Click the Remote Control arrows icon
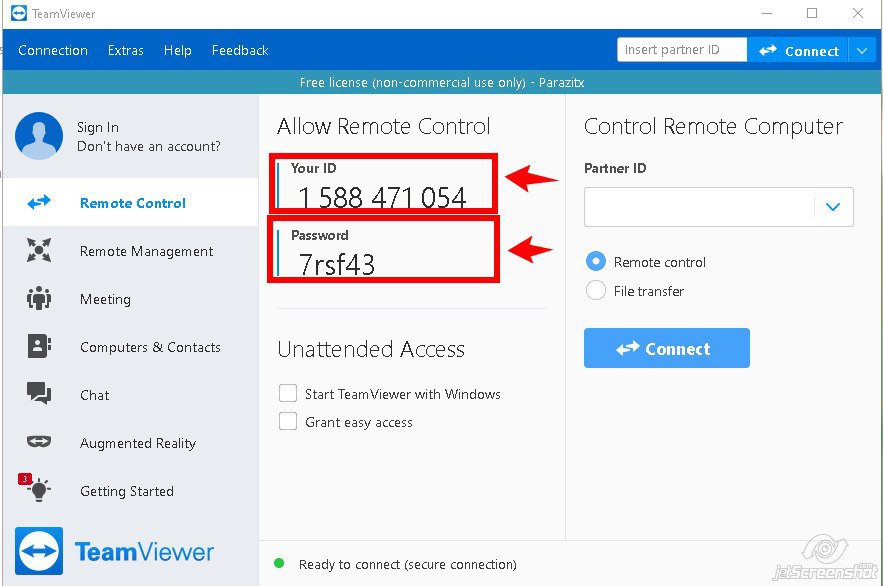This screenshot has width=883, height=586. click(39, 203)
